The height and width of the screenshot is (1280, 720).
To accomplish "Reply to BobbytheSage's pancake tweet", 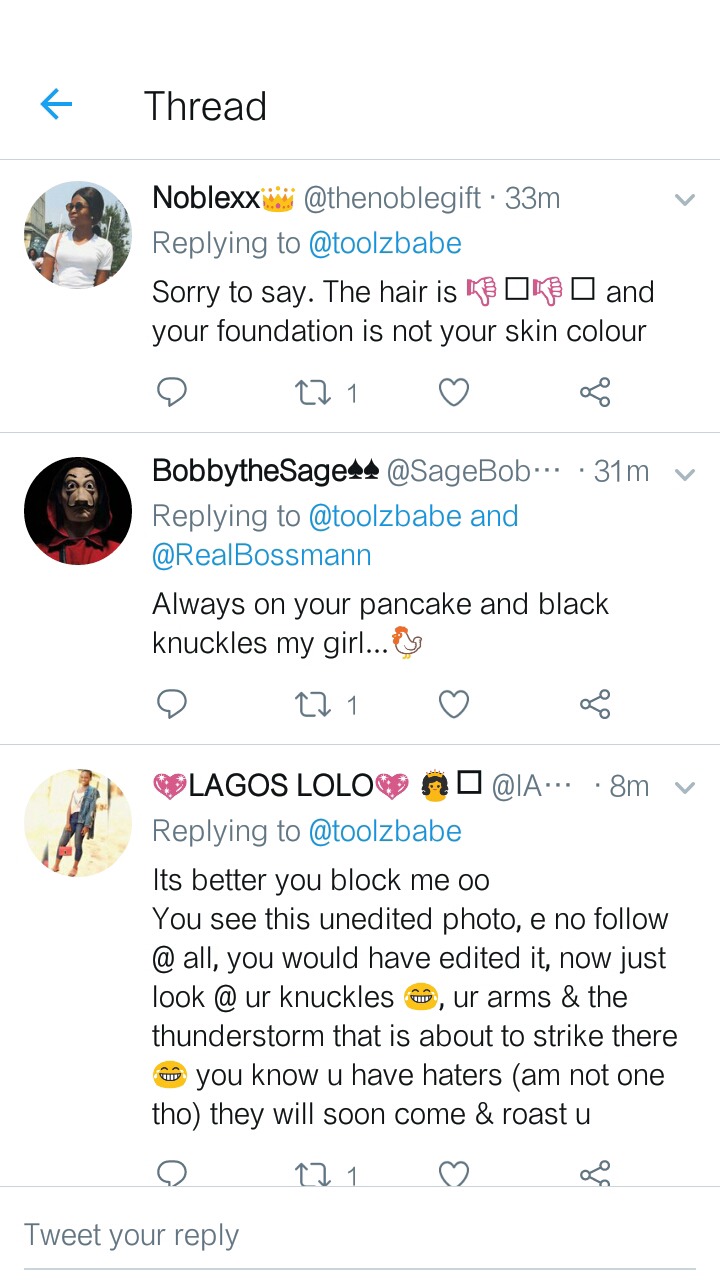I will click(172, 705).
